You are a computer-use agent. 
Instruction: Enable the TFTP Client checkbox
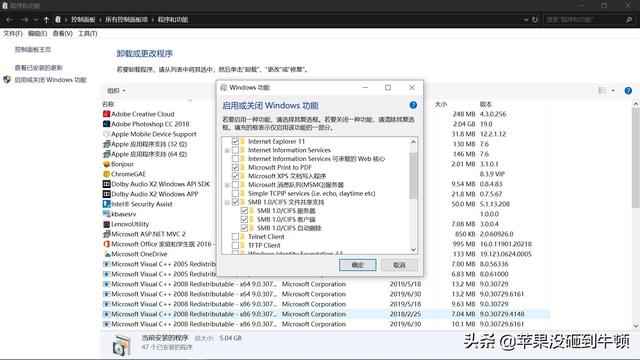click(236, 245)
